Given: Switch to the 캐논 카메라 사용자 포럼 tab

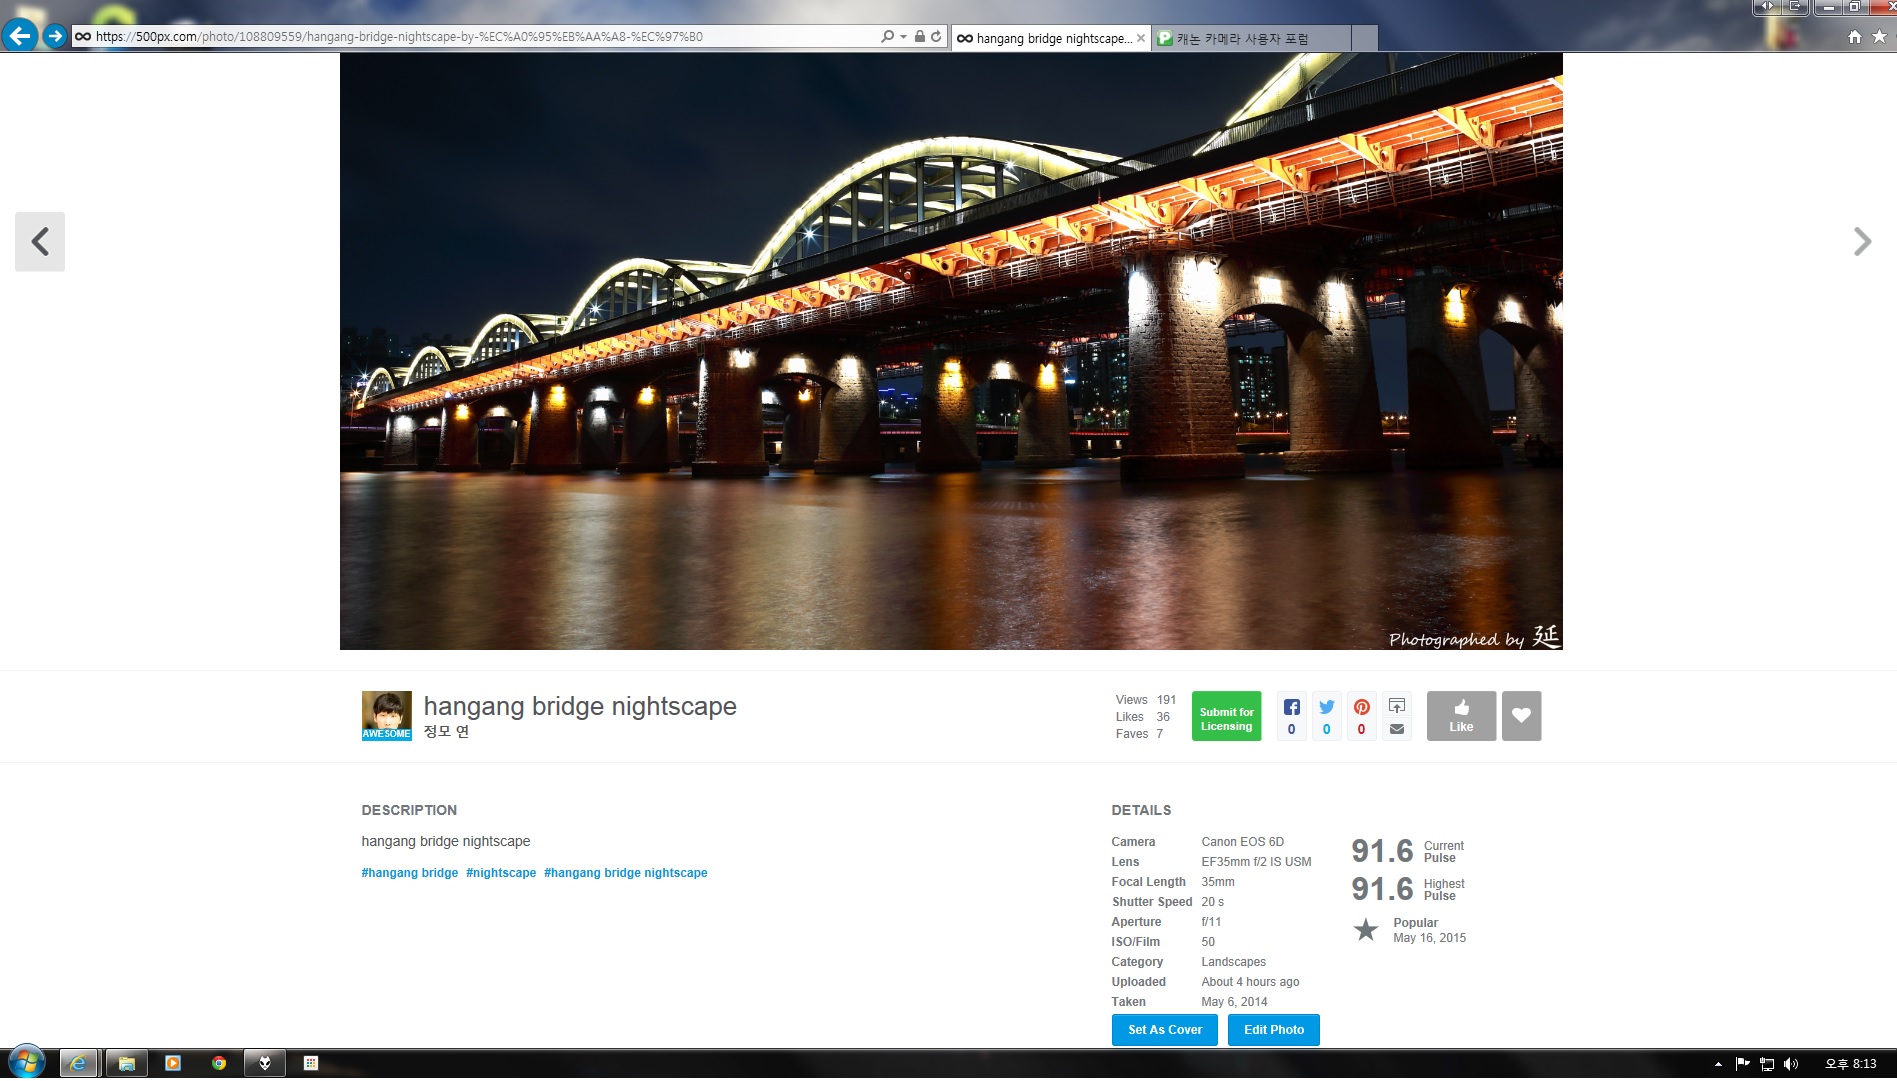Looking at the screenshot, I should [x=1250, y=39].
